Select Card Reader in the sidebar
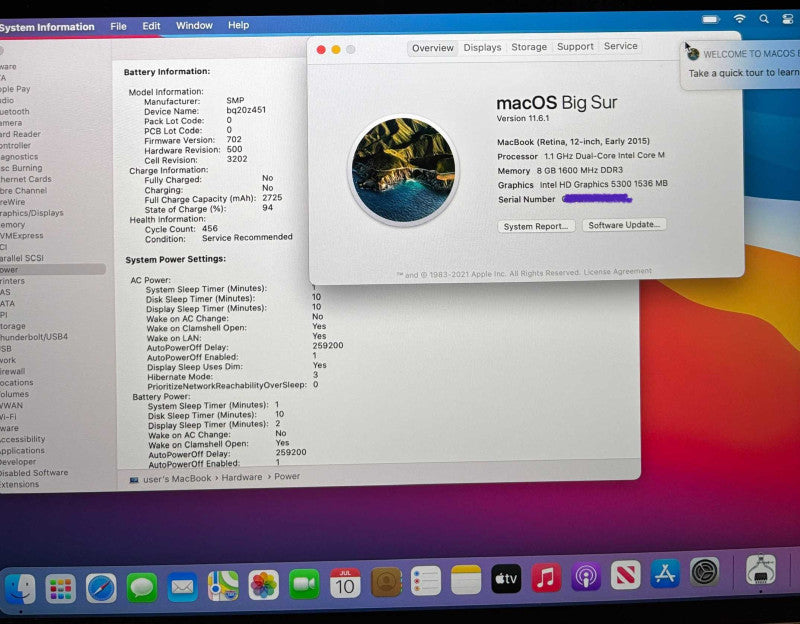Image resolution: width=800 pixels, height=624 pixels. click(20, 134)
